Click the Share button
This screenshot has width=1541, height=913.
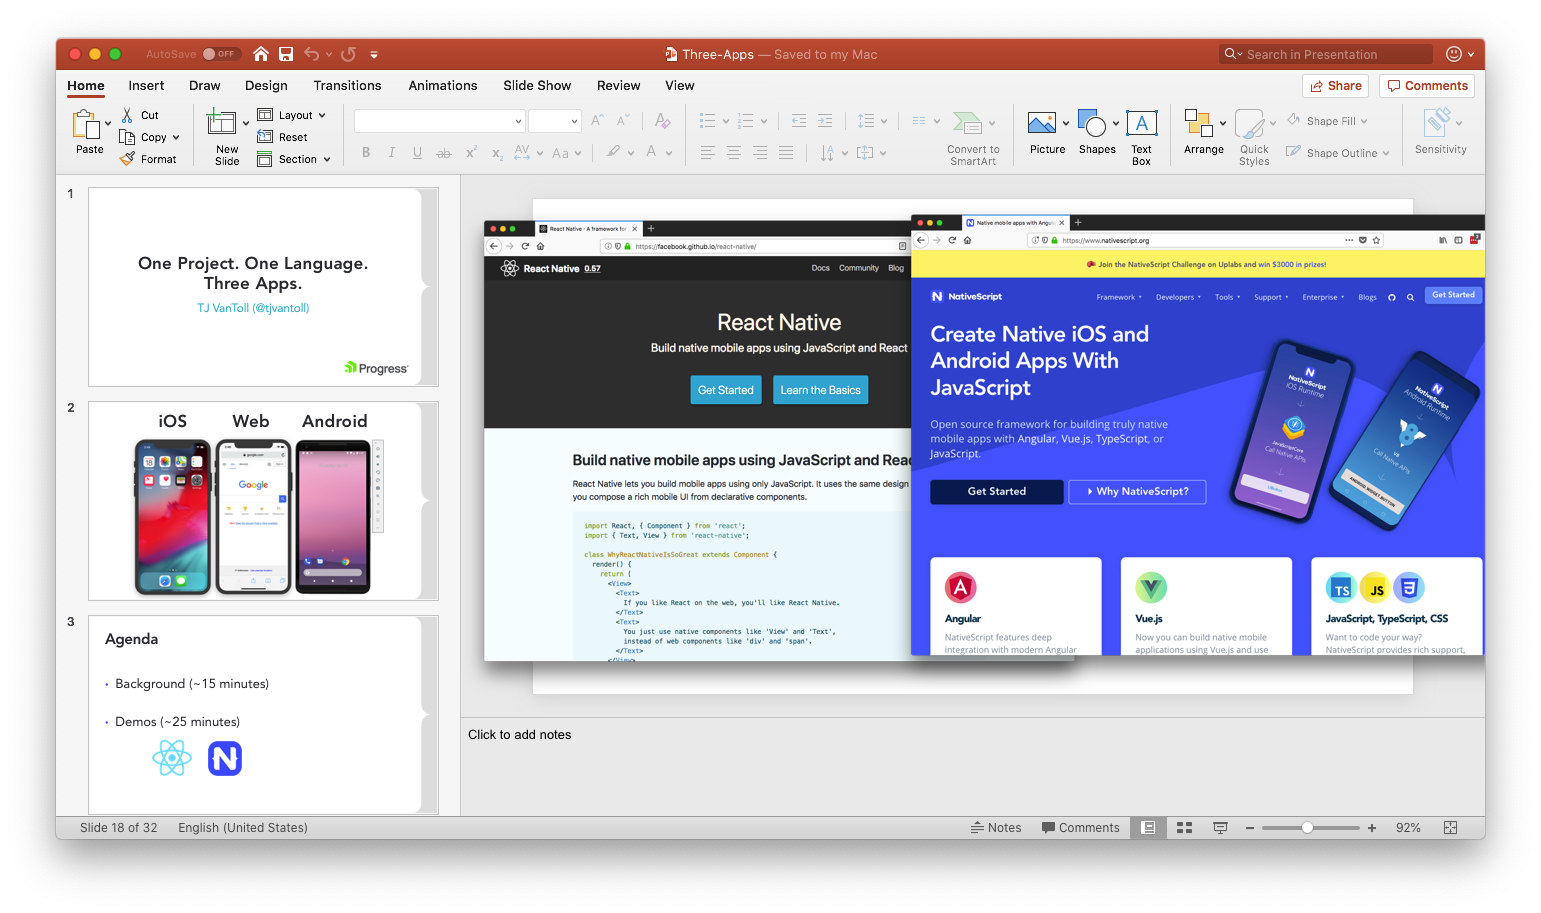click(x=1335, y=86)
